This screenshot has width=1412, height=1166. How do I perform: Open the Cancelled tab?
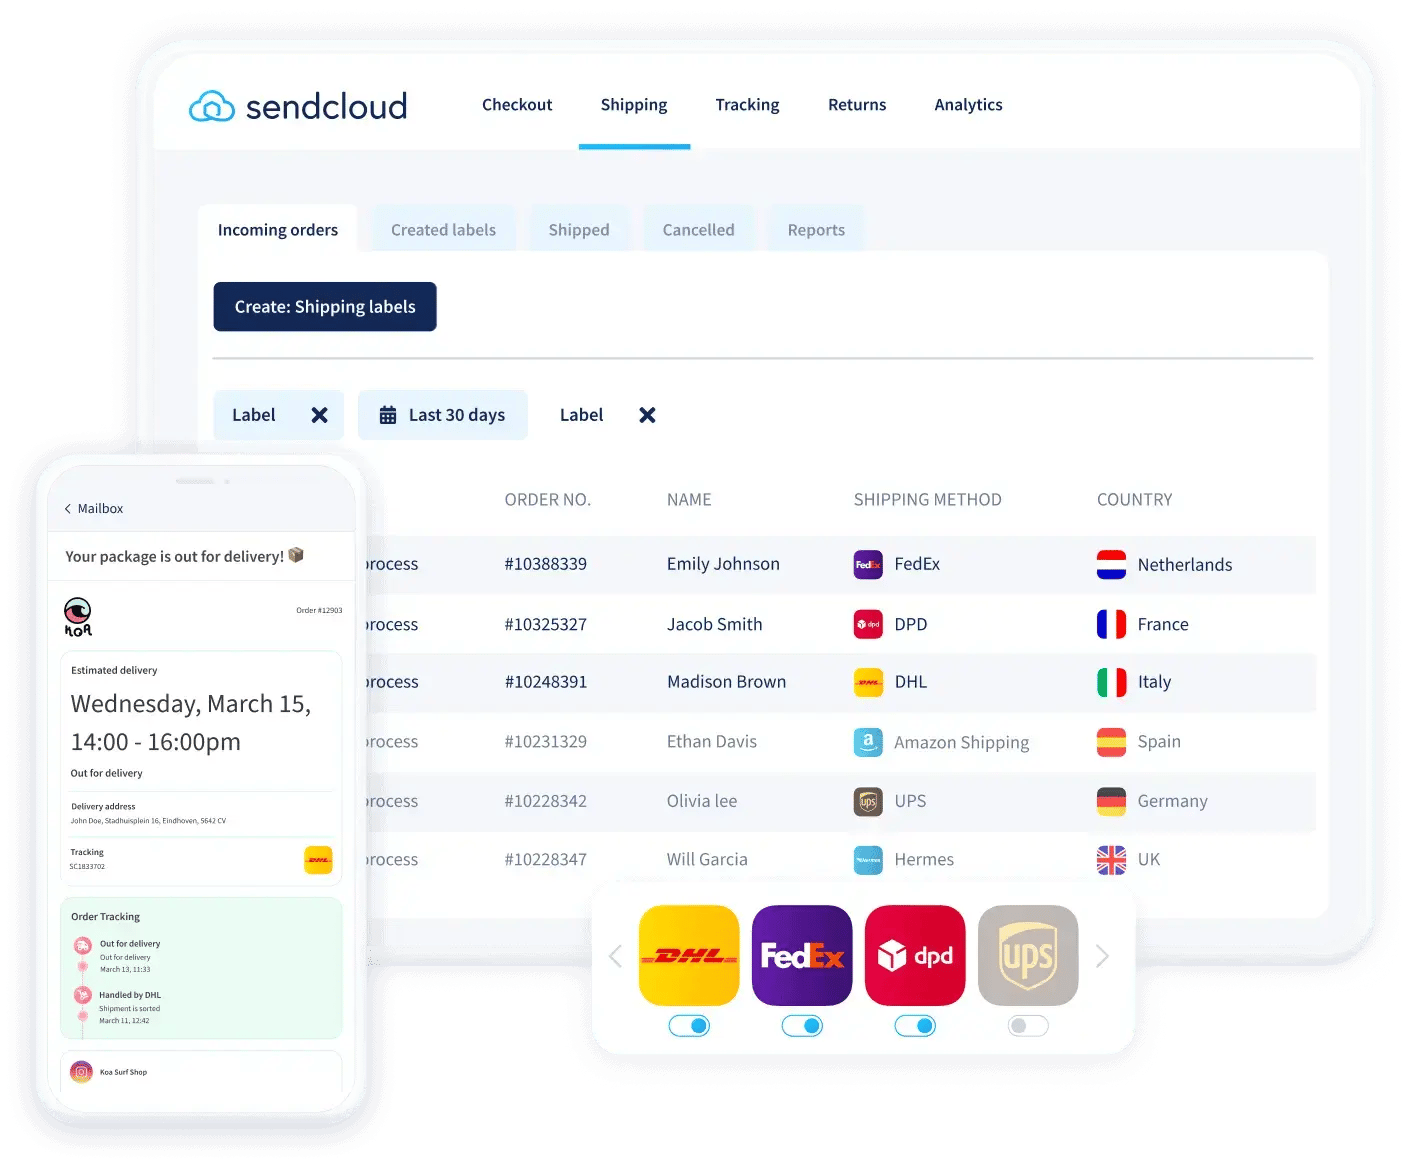(698, 230)
